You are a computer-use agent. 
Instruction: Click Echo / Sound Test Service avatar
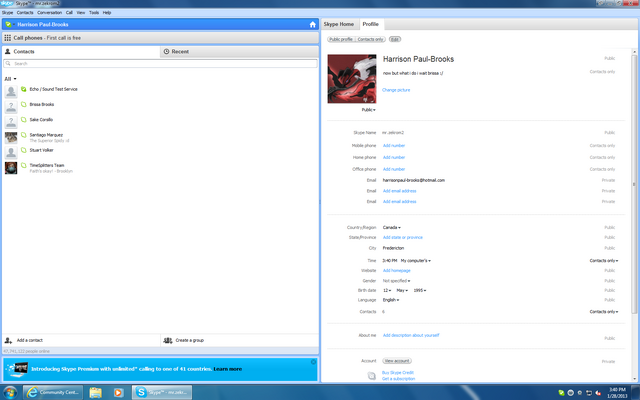click(11, 91)
